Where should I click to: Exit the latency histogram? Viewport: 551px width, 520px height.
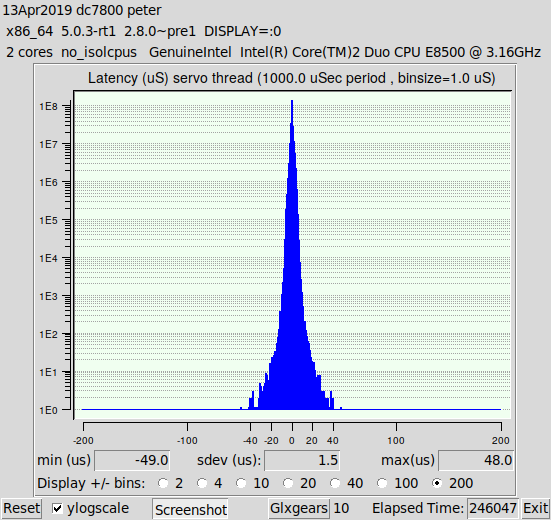[x=535, y=508]
